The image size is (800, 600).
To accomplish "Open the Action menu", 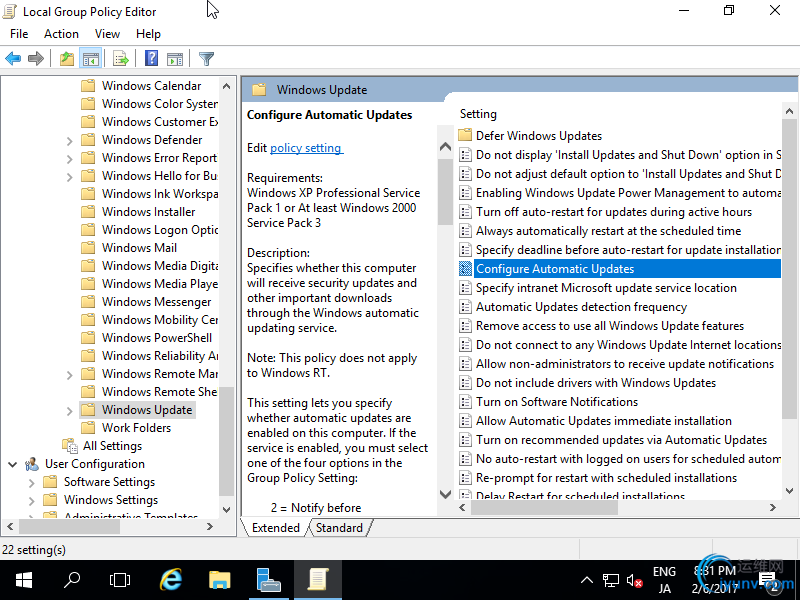I will (x=61, y=34).
